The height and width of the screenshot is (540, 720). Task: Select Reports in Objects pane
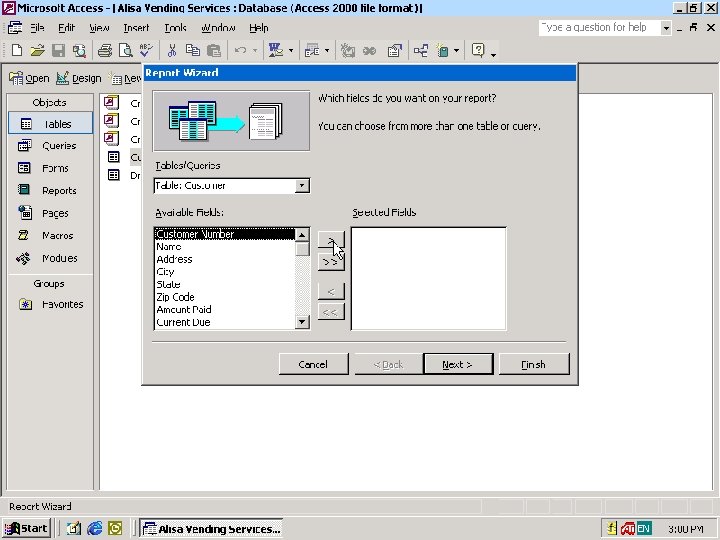(51, 190)
